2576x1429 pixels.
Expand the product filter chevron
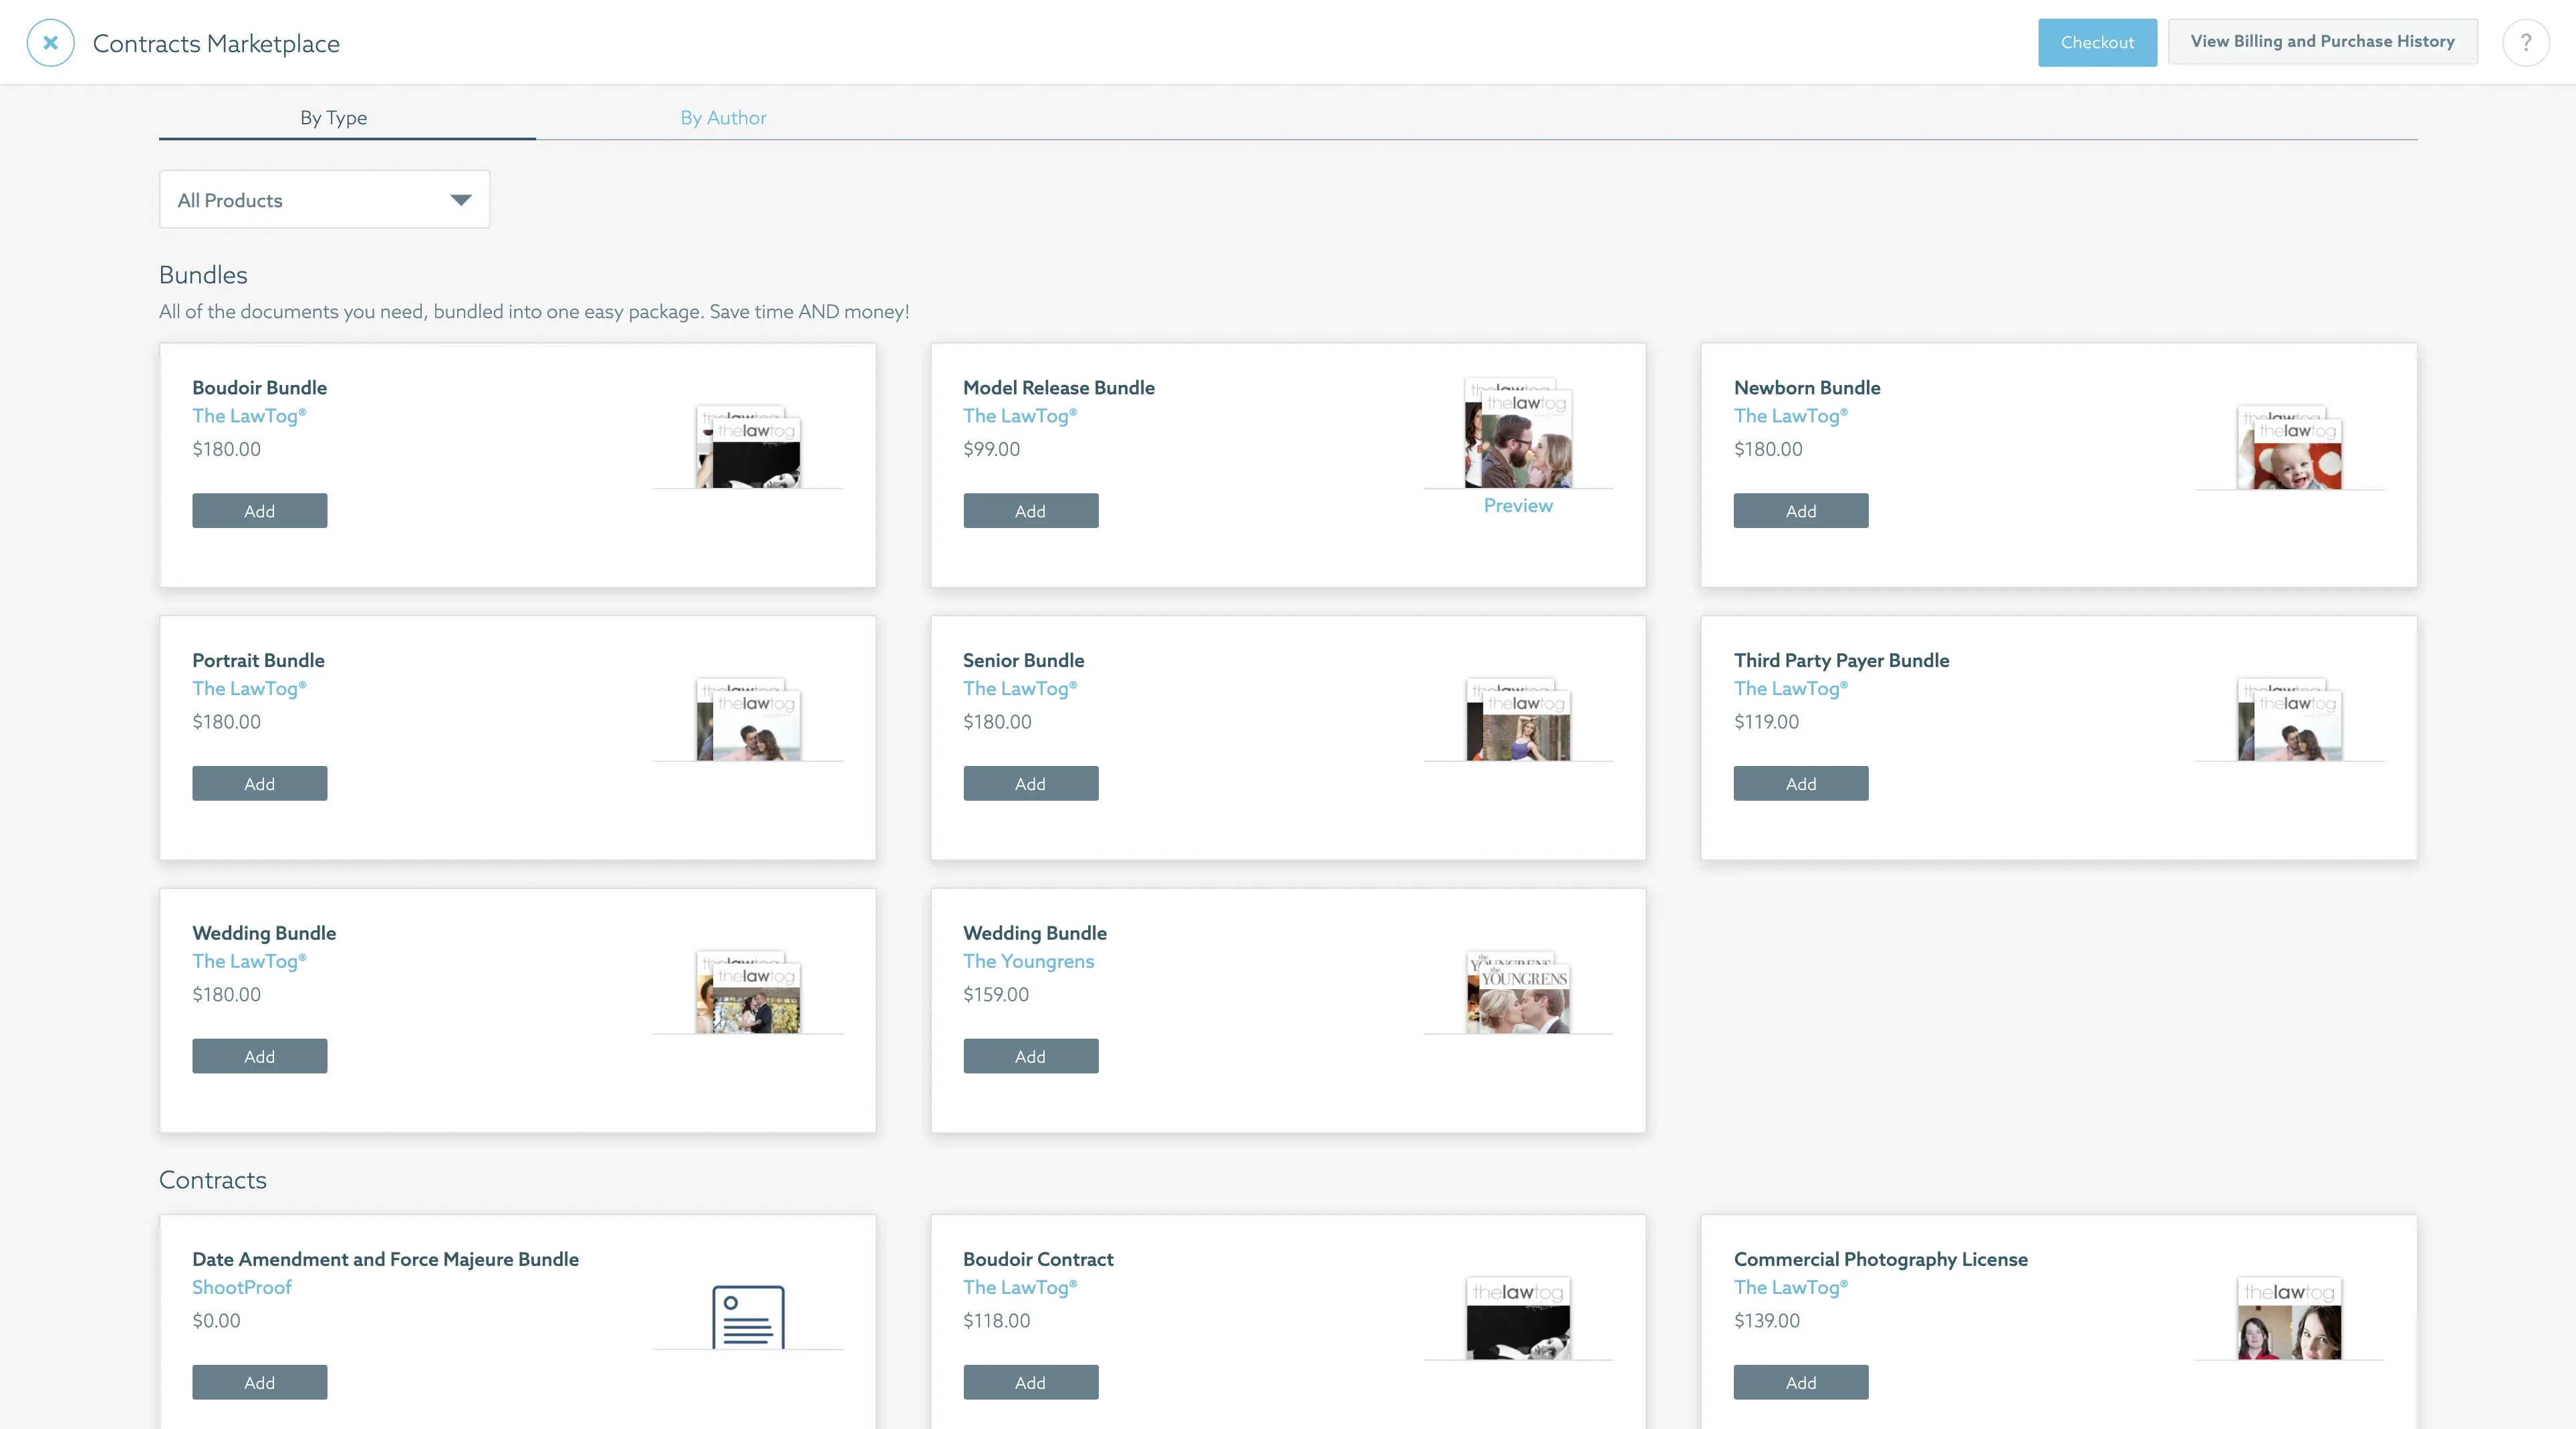(x=460, y=199)
